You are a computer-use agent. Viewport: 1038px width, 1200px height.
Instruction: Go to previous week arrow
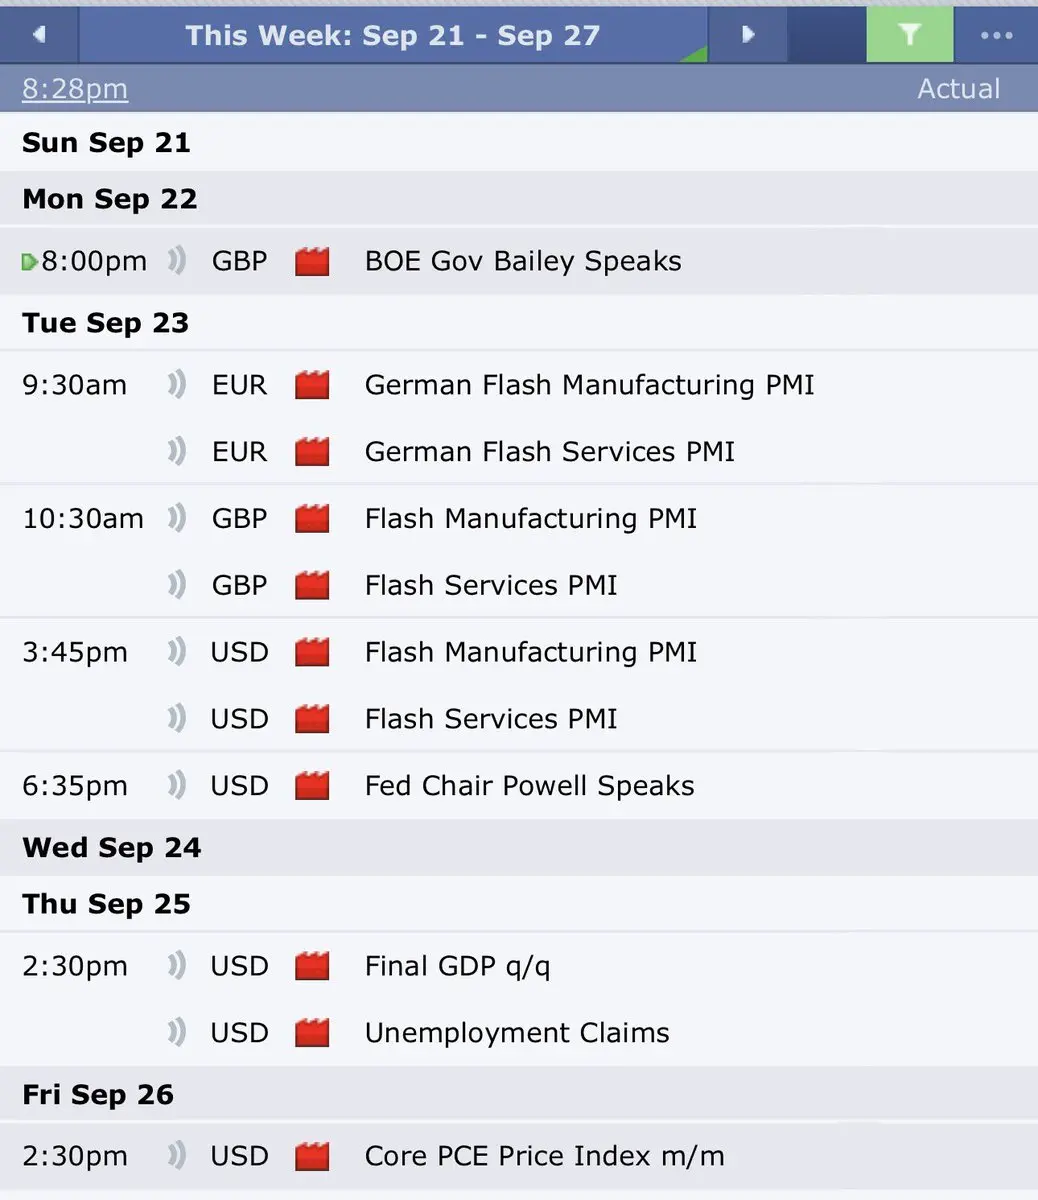coord(39,35)
